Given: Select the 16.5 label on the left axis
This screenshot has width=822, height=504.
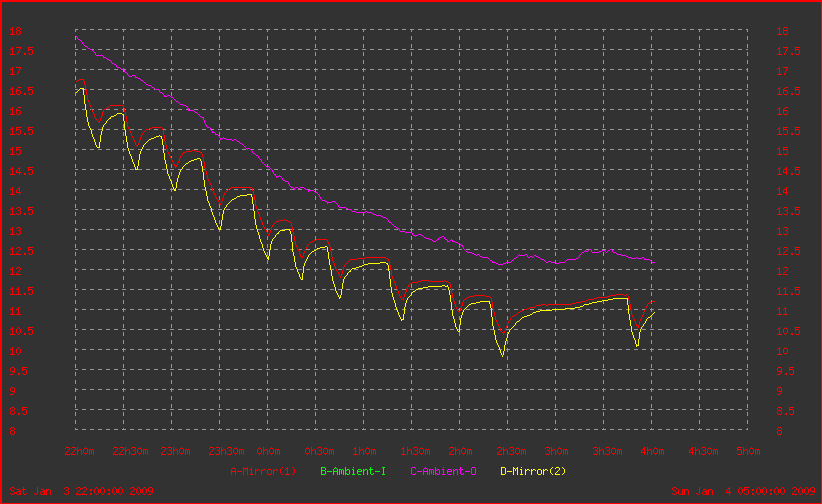Looking at the screenshot, I should point(21,91).
